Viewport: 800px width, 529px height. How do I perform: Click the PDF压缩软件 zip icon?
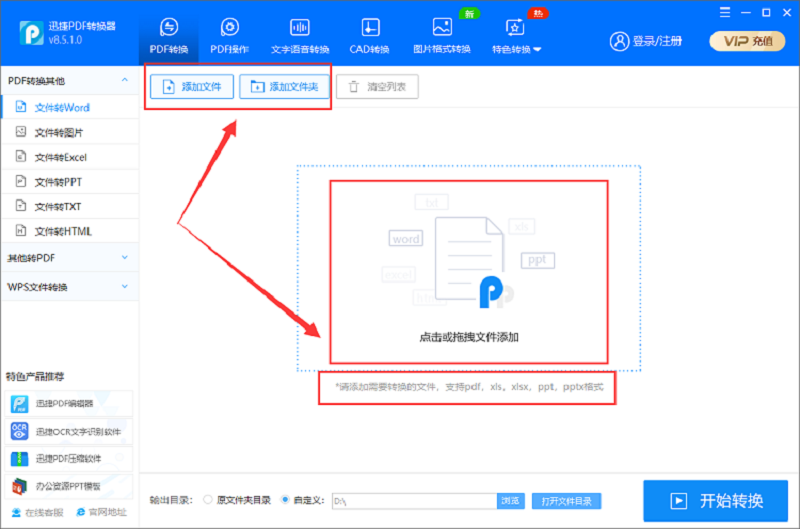tap(19, 459)
